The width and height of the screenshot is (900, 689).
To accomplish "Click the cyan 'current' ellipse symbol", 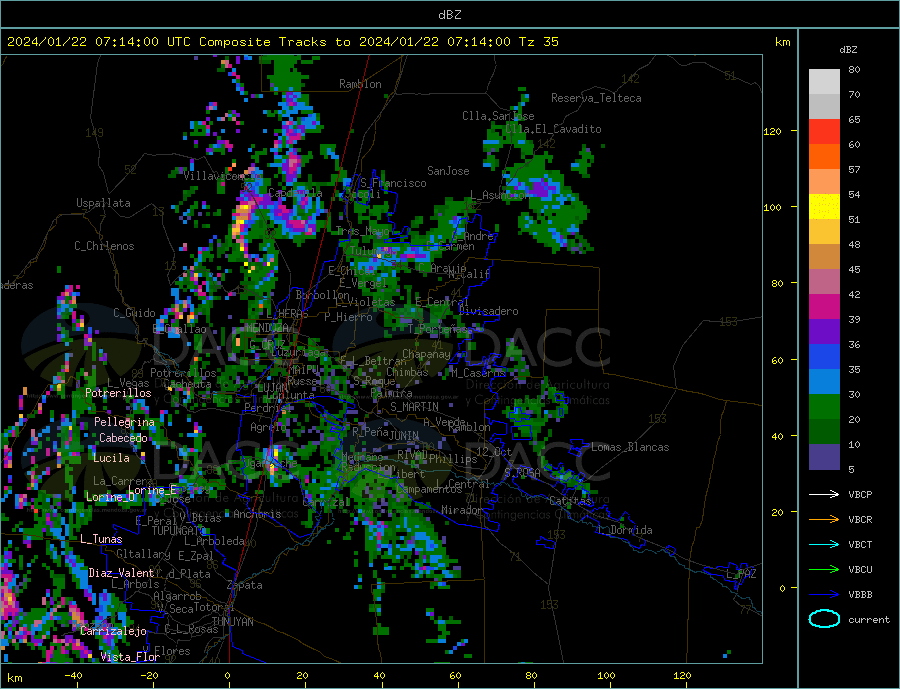I will [x=824, y=619].
